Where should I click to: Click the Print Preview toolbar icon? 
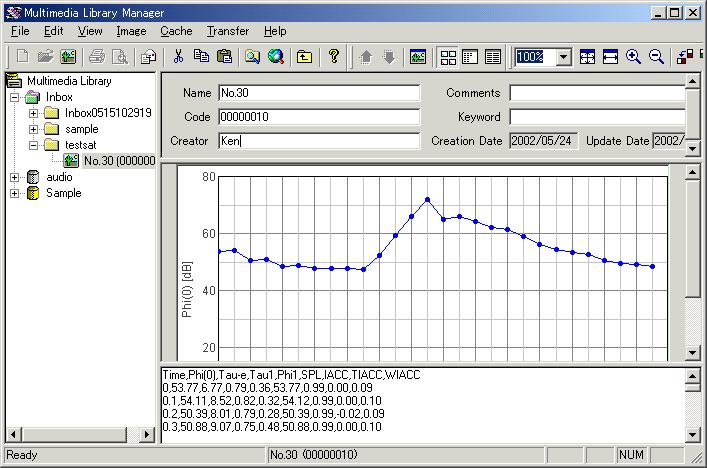[x=120, y=57]
